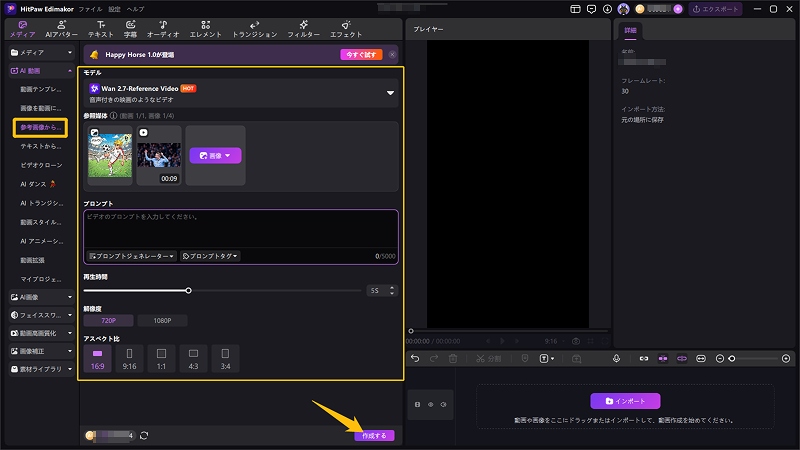Image resolution: width=800 pixels, height=450 pixels.
Task: Open the AIアバター tab
Action: point(61,29)
